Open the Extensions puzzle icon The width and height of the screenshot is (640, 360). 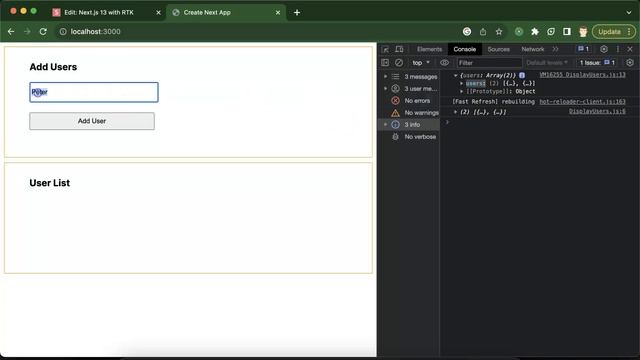[535, 31]
